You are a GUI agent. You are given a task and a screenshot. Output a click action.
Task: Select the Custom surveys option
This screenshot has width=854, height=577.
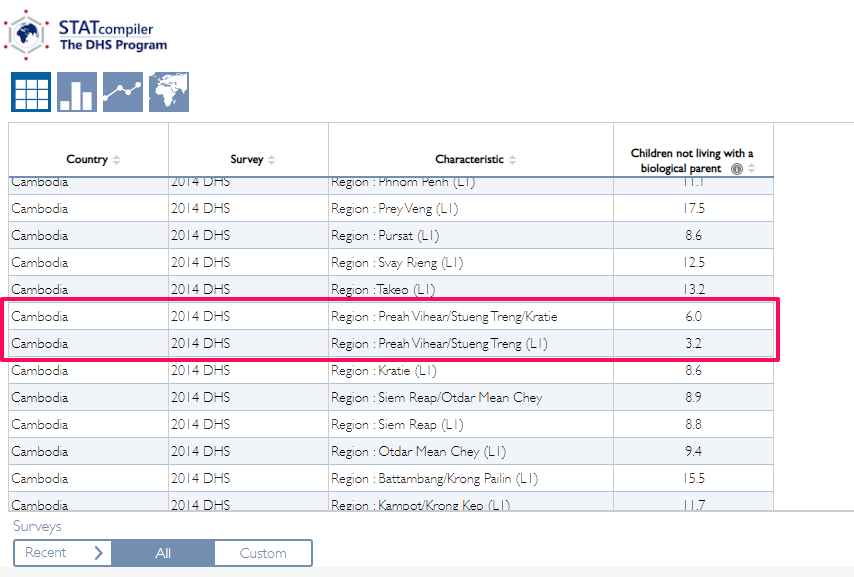(x=262, y=553)
